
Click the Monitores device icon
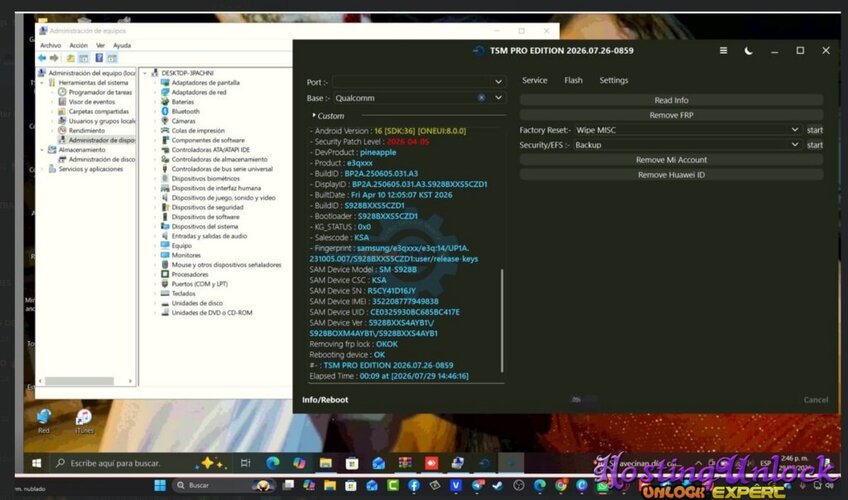tap(165, 255)
